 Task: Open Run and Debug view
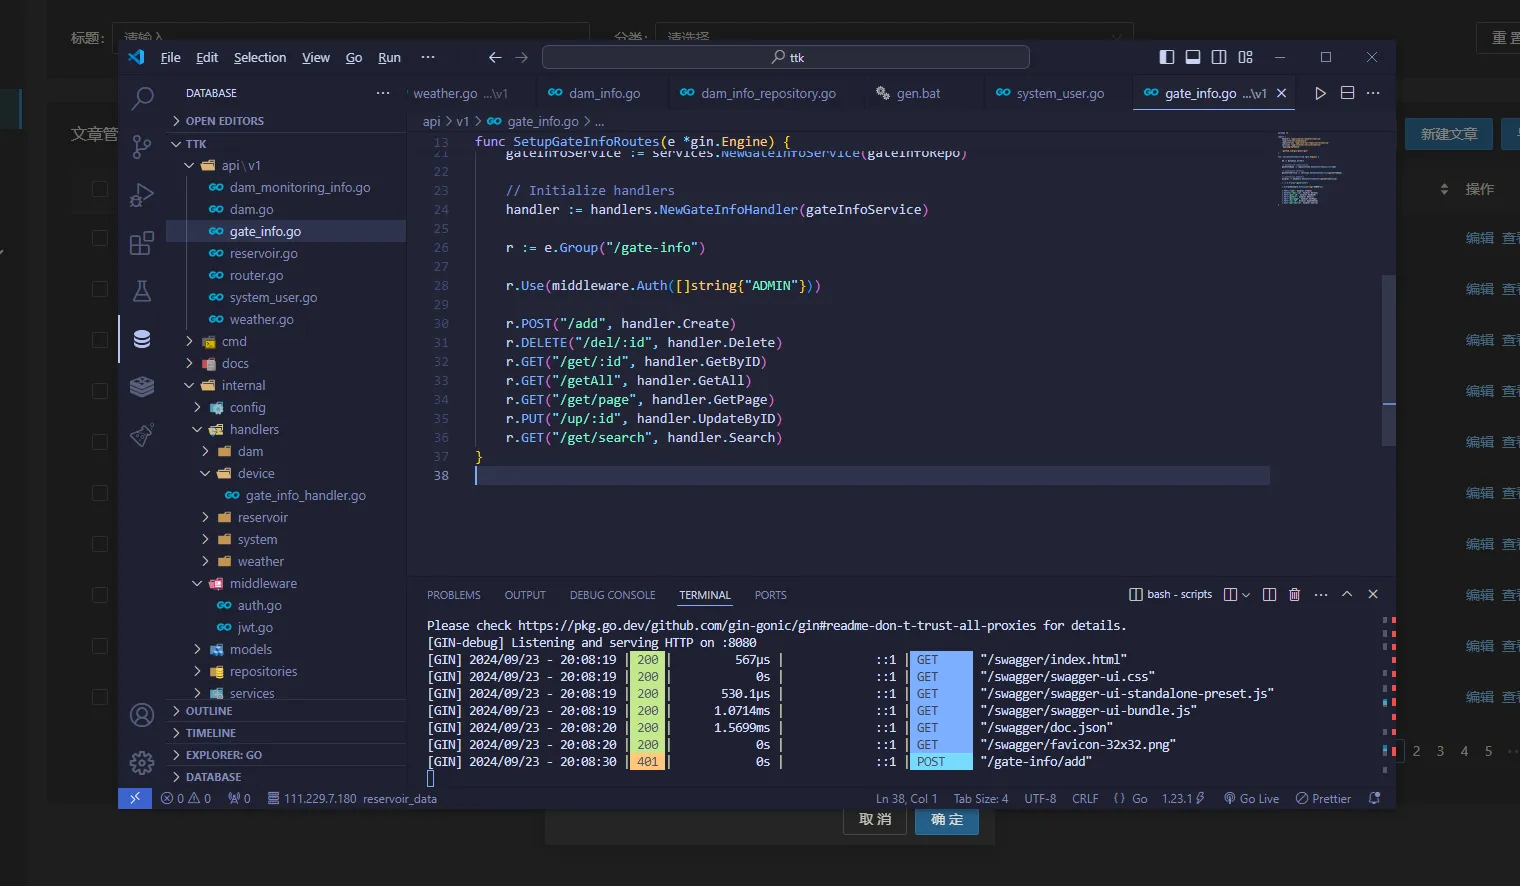[142, 195]
